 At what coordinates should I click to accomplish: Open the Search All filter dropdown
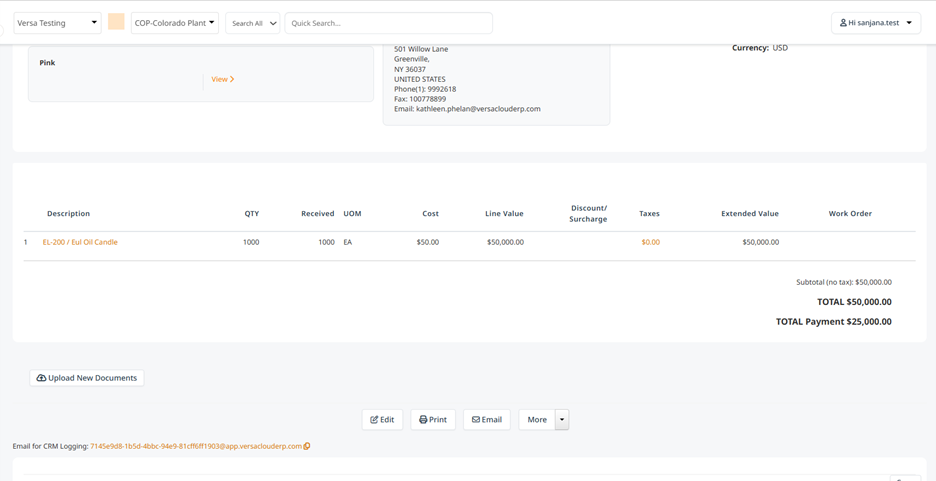(253, 23)
